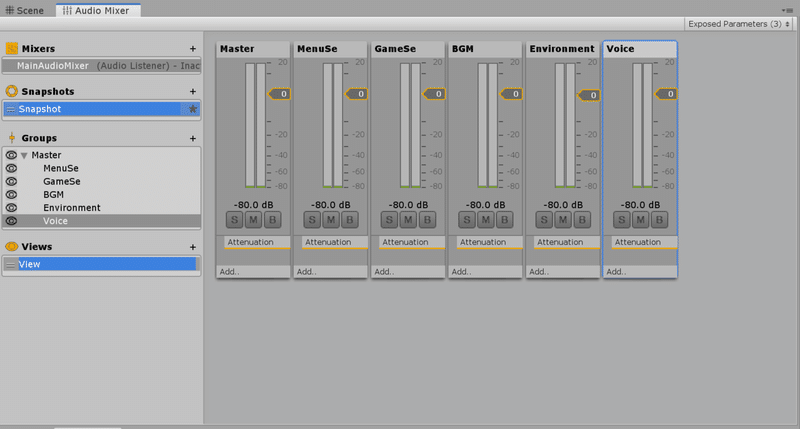Screen dimensions: 800x429
Task: Bypass effects on the GameSe channel
Action: click(427, 220)
